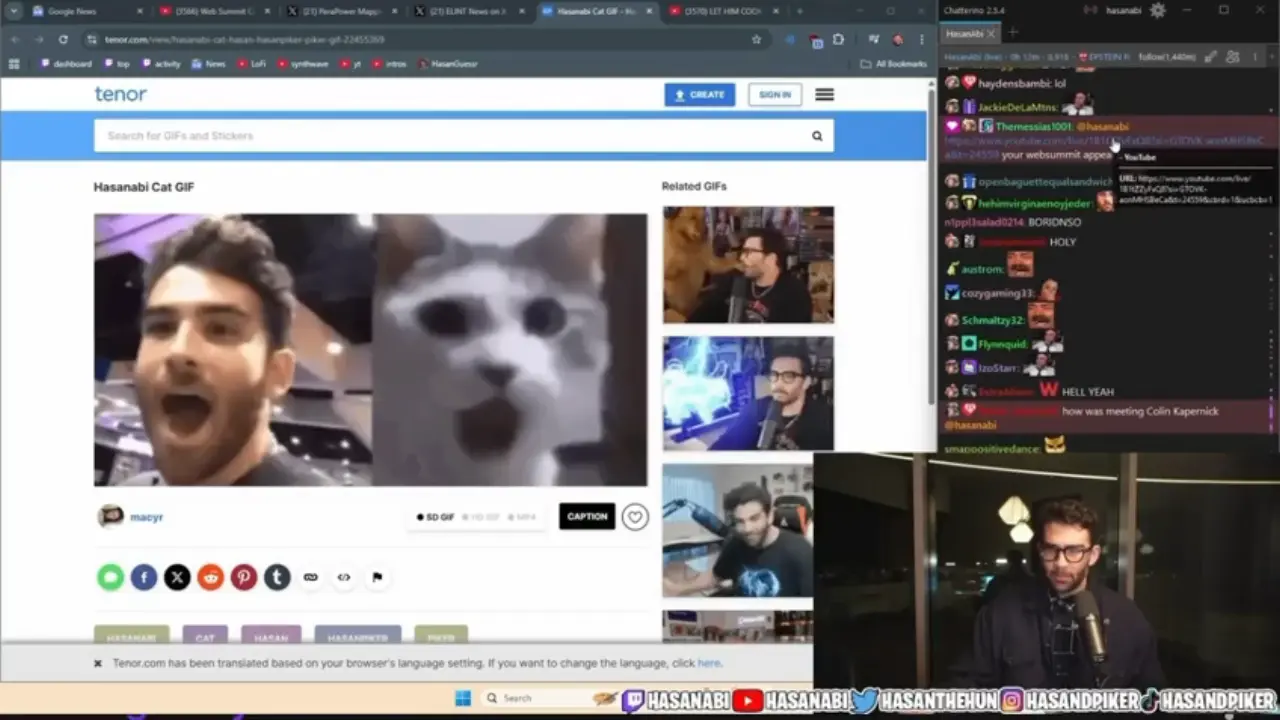This screenshot has height=720, width=1280.
Task: Click the embed code icon
Action: 344,577
